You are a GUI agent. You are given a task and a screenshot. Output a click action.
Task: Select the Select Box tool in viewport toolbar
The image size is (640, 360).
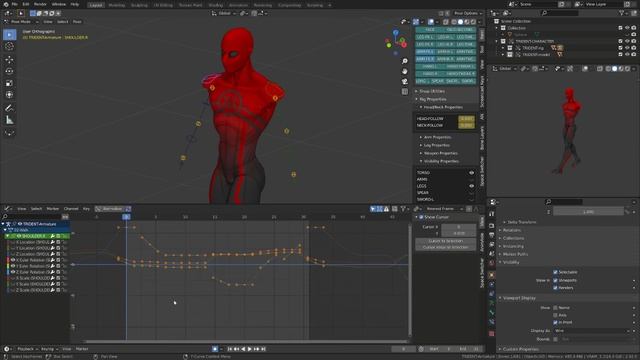[9, 35]
